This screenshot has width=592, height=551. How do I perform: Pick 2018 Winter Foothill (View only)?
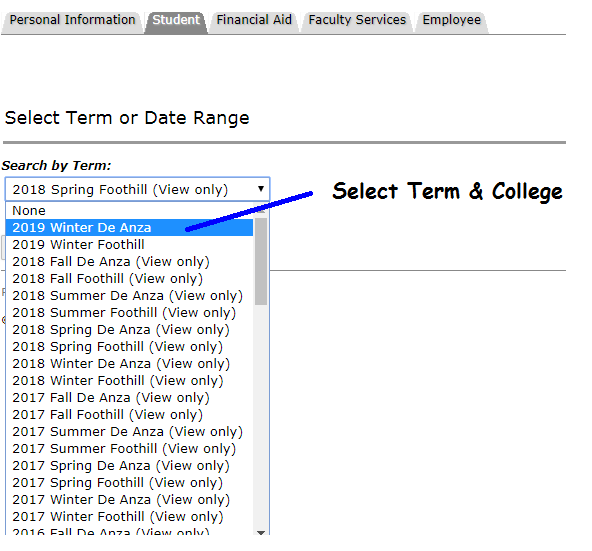[129, 380]
